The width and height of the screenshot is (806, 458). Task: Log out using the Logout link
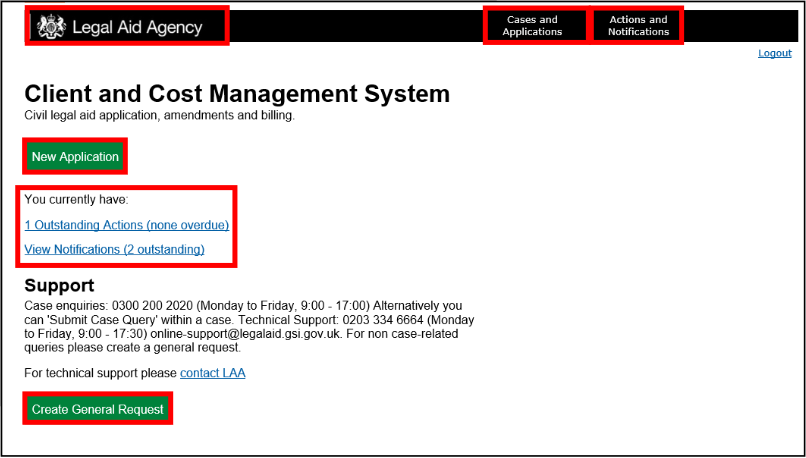pos(774,53)
